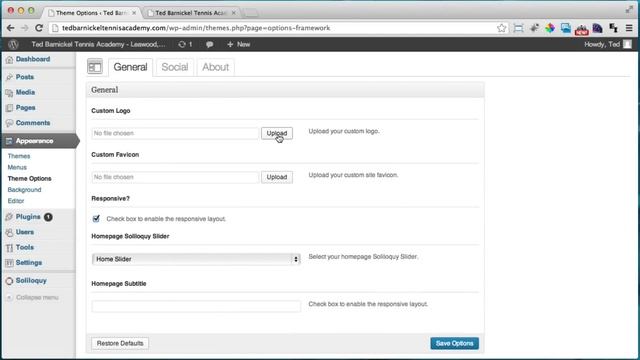
Task: Click the Homepage Subtitle text field
Action: [x=196, y=307]
